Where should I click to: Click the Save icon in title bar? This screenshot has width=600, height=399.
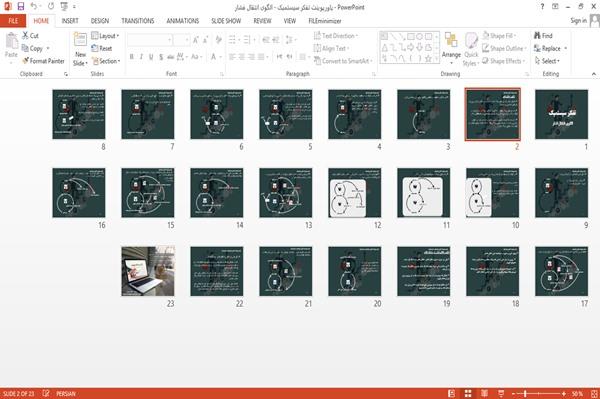tap(21, 7)
